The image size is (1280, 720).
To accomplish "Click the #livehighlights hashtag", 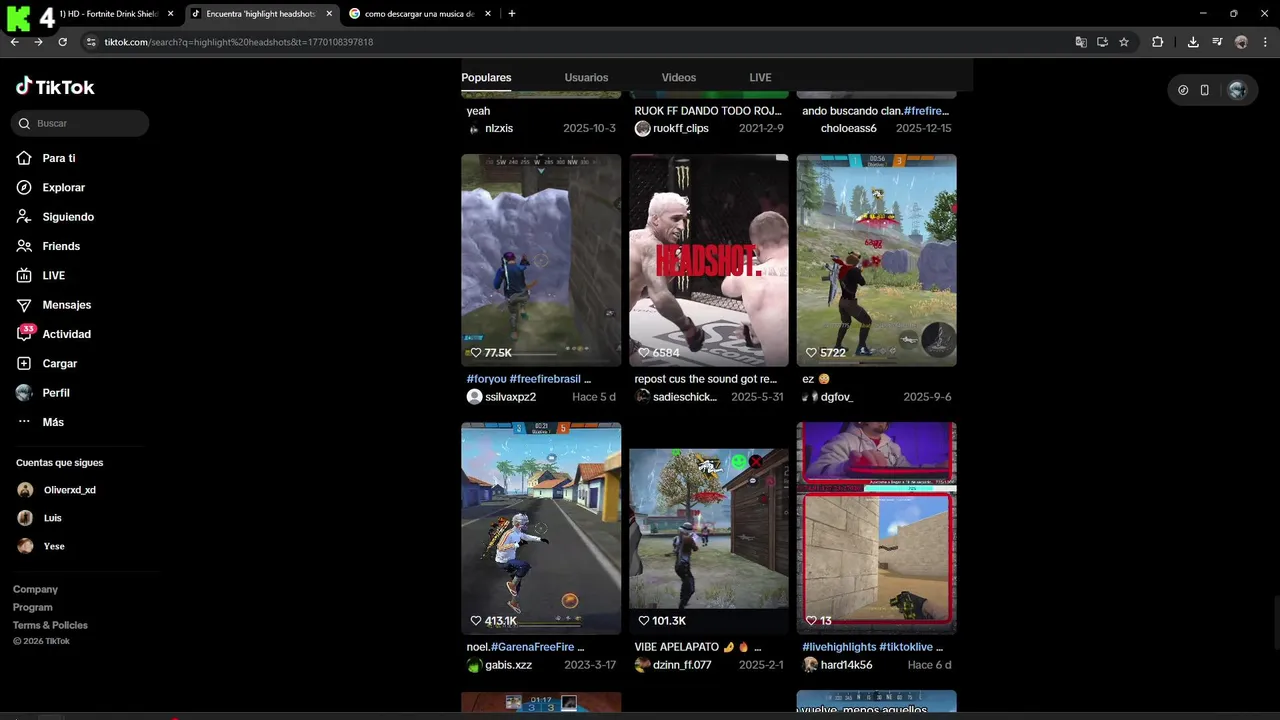I will point(839,647).
